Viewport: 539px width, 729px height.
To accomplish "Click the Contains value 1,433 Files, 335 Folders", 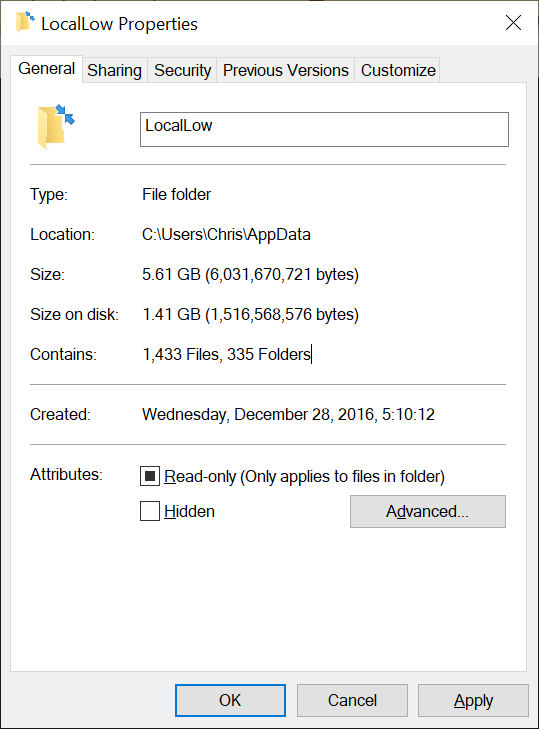I will click(226, 355).
